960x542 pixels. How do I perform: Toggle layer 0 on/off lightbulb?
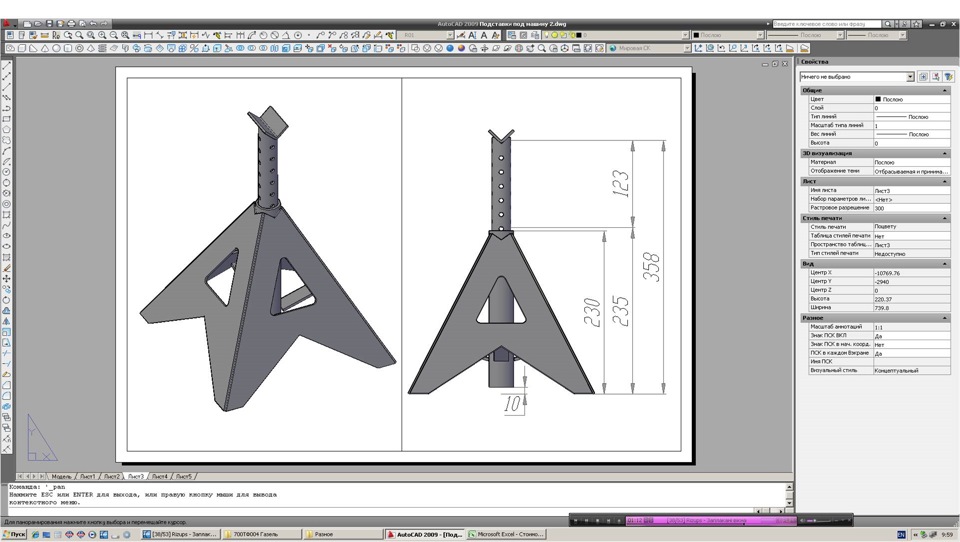click(546, 36)
